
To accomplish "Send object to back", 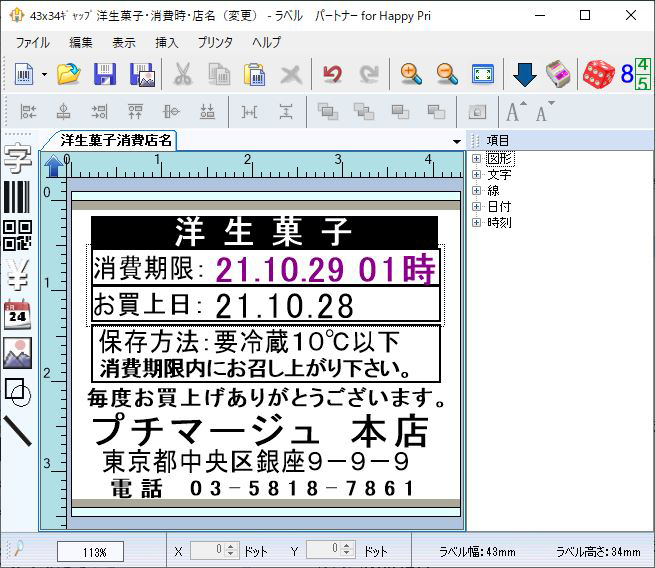I will click(364, 112).
